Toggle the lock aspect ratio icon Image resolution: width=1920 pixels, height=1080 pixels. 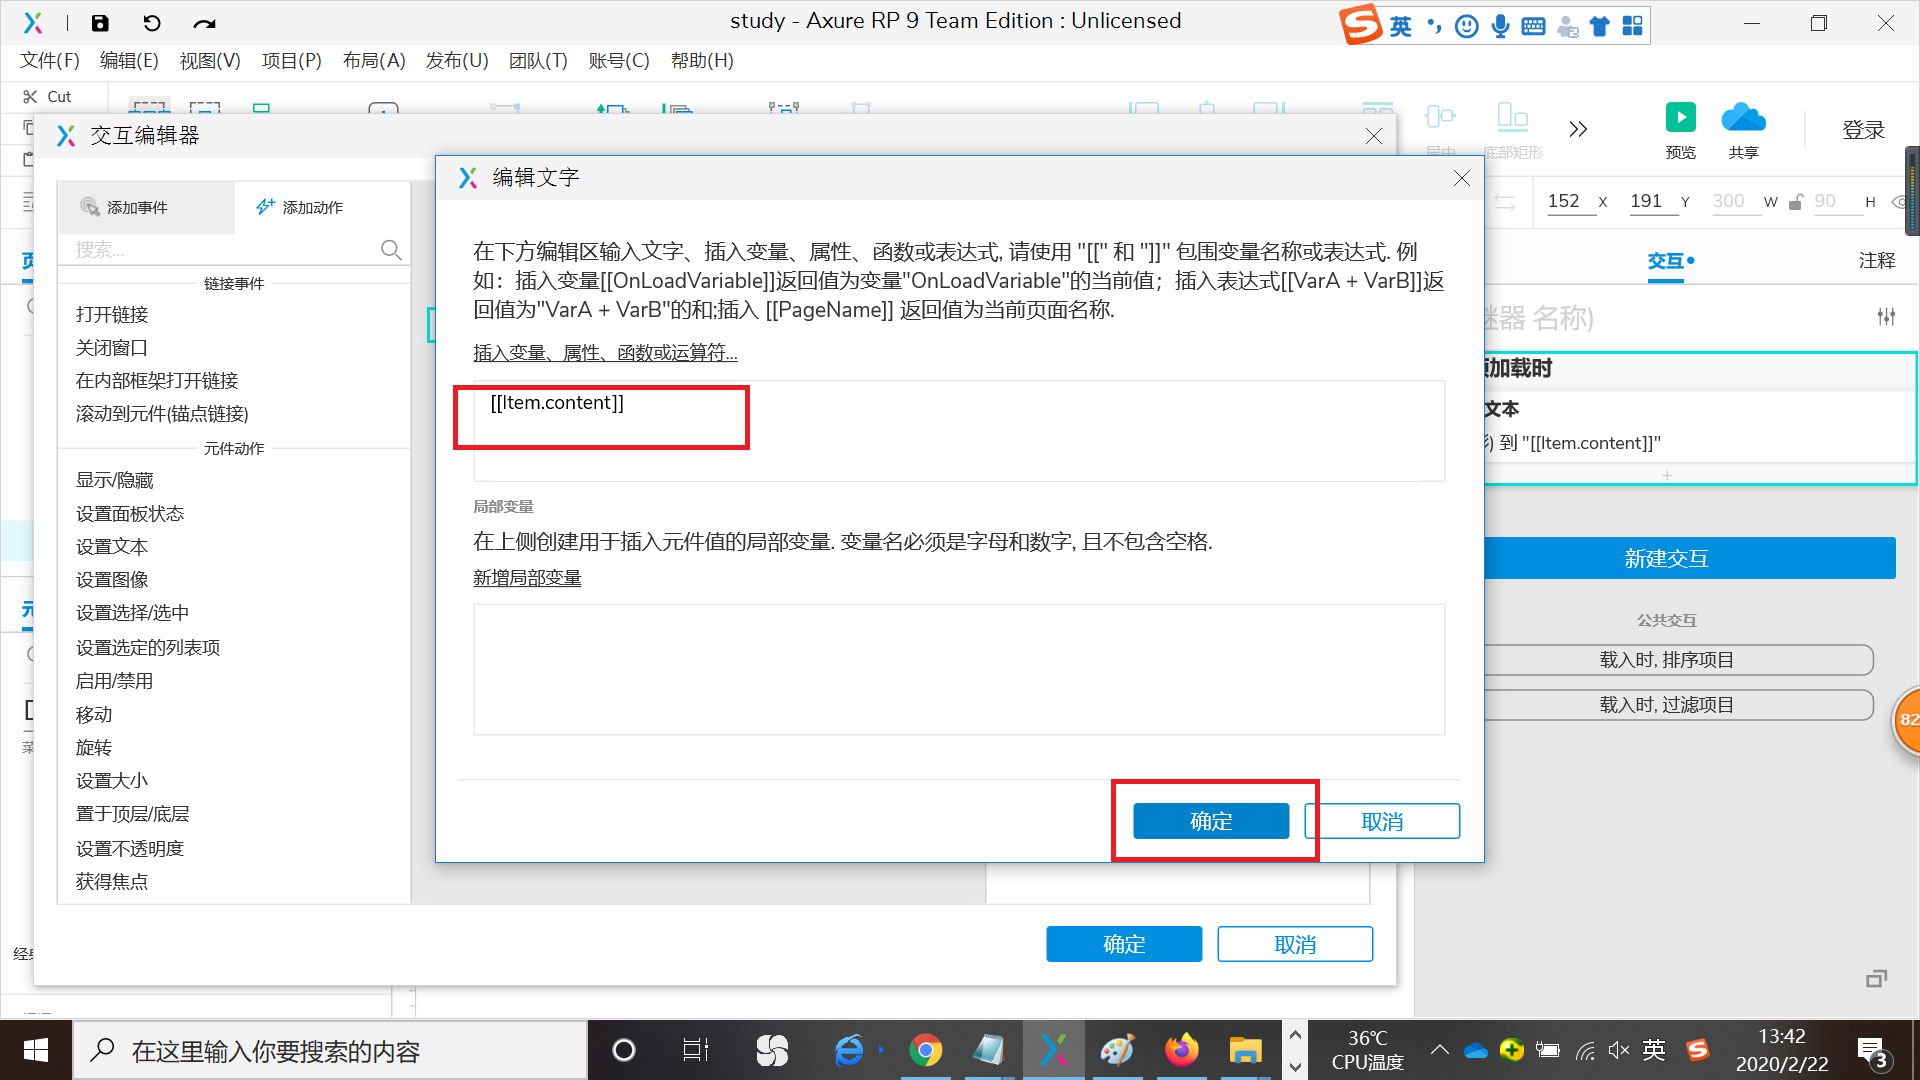click(1796, 202)
